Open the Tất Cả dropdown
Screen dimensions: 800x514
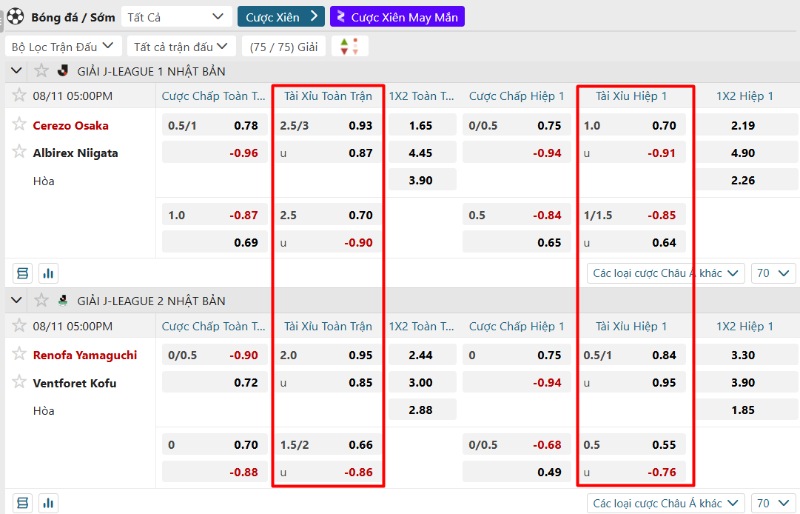point(176,16)
